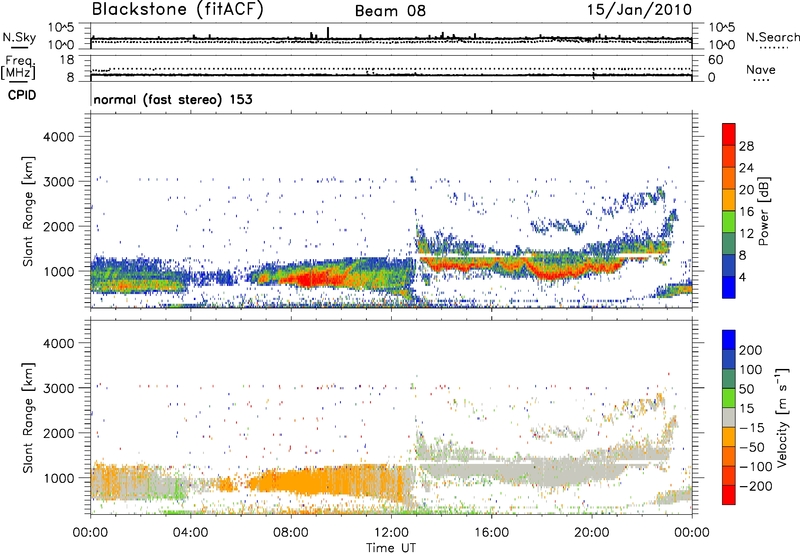Click "normal (fast stereo) 153" mode text
800x554 pixels.
click(x=173, y=99)
